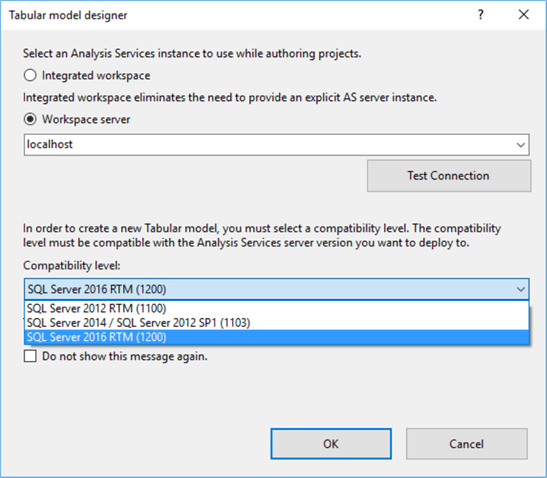Choose highlighted SQL Server 2016 RTM (1200) option
Image resolution: width=547 pixels, height=478 pixels.
pyautogui.click(x=277, y=337)
